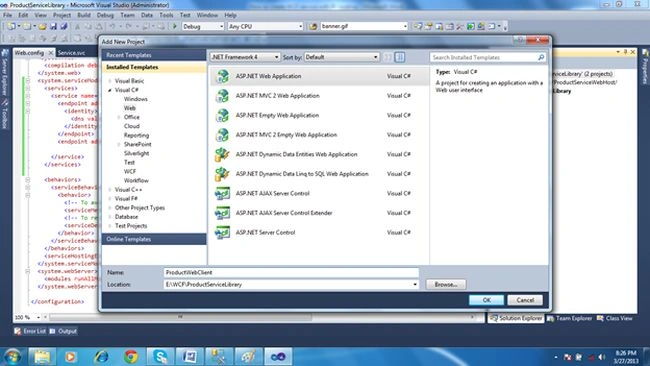This screenshot has height=366, width=650.
Task: Click the Open File folder toolbar icon
Action: pyautogui.click(x=42, y=26)
